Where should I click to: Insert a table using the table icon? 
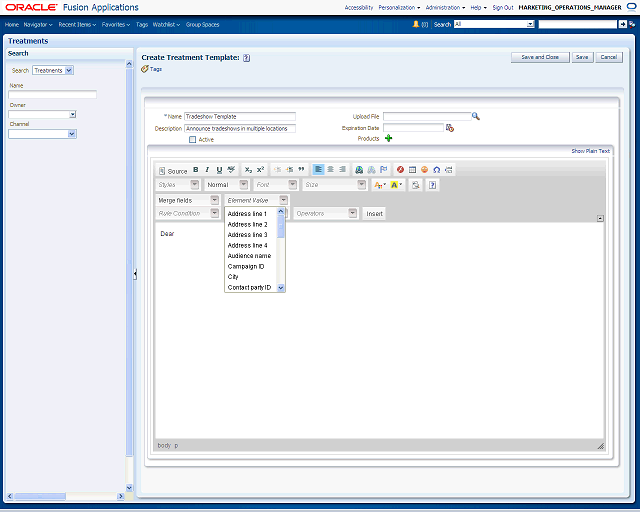click(x=412, y=170)
